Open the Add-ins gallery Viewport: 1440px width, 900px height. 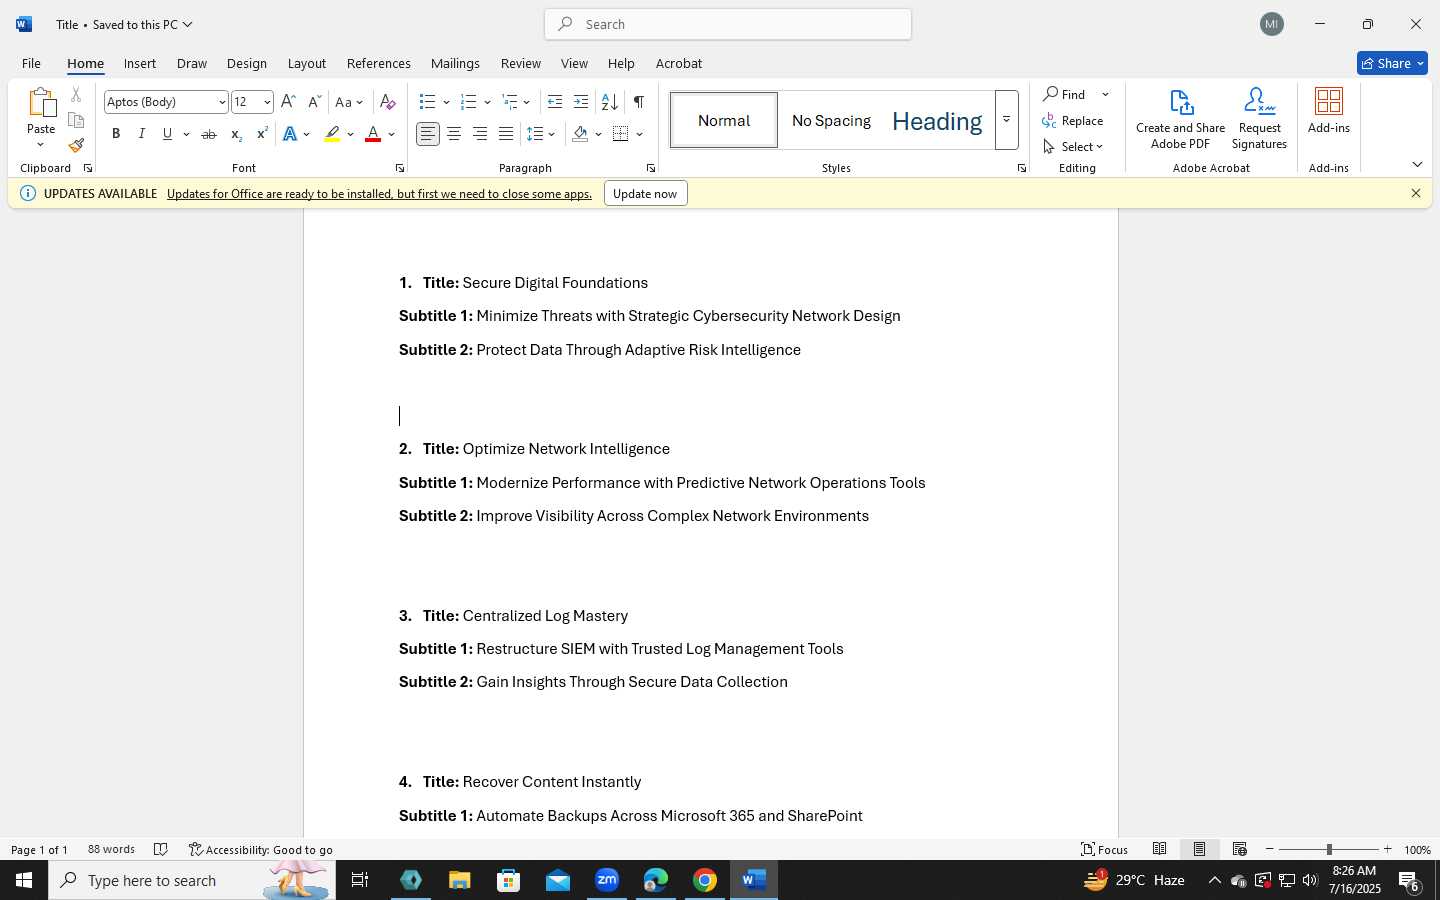1329,111
